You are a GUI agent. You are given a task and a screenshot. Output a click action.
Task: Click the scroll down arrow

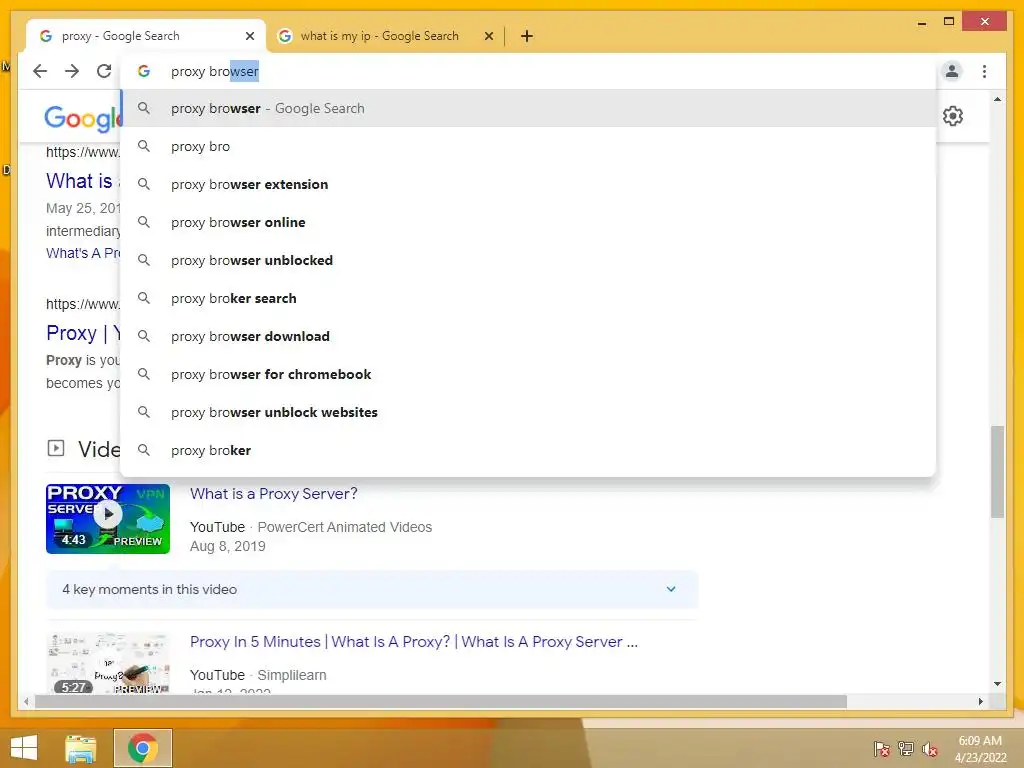997,684
